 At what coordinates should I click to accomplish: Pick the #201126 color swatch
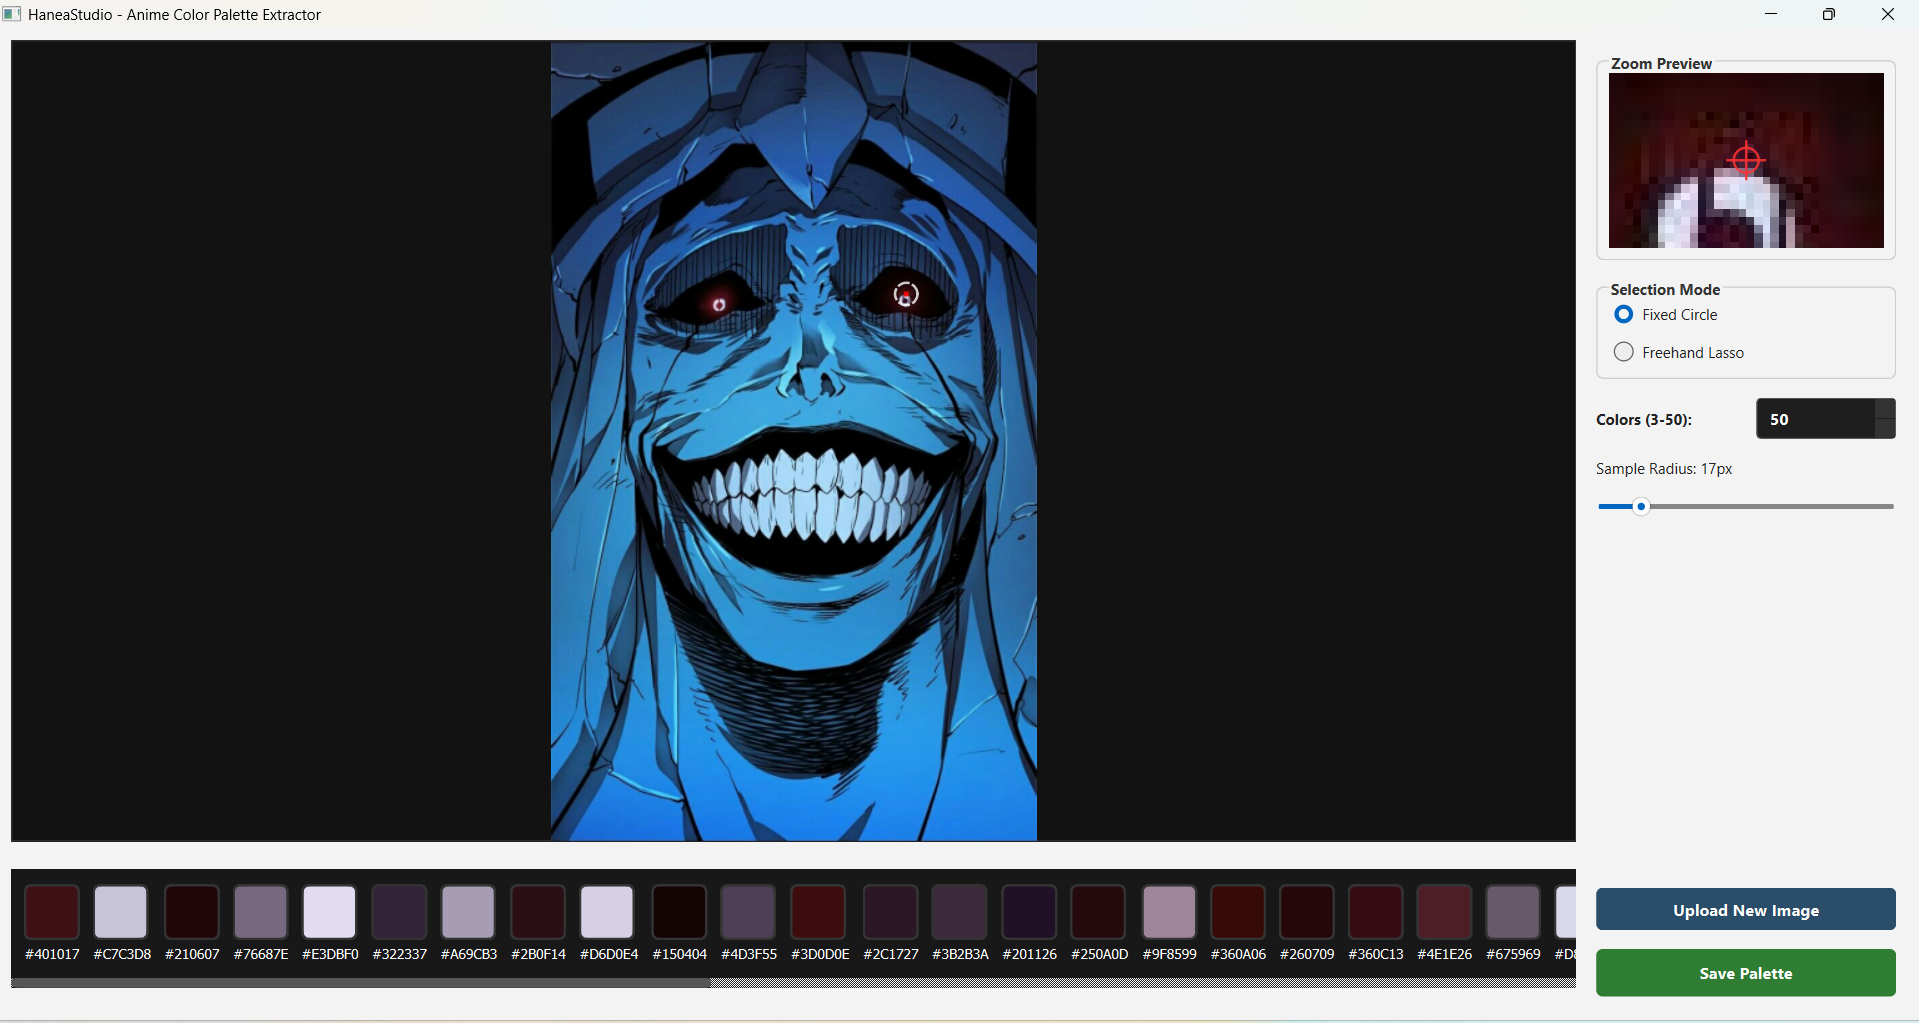pyautogui.click(x=1029, y=911)
